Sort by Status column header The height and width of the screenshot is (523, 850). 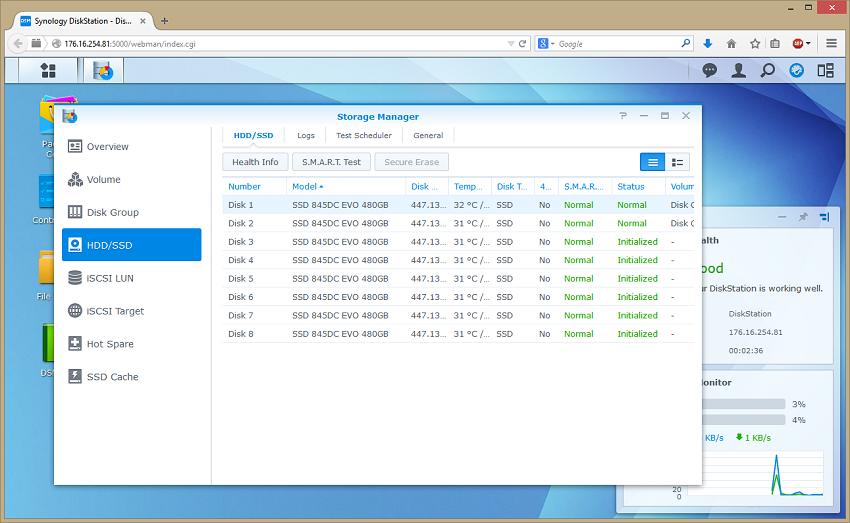click(x=638, y=186)
